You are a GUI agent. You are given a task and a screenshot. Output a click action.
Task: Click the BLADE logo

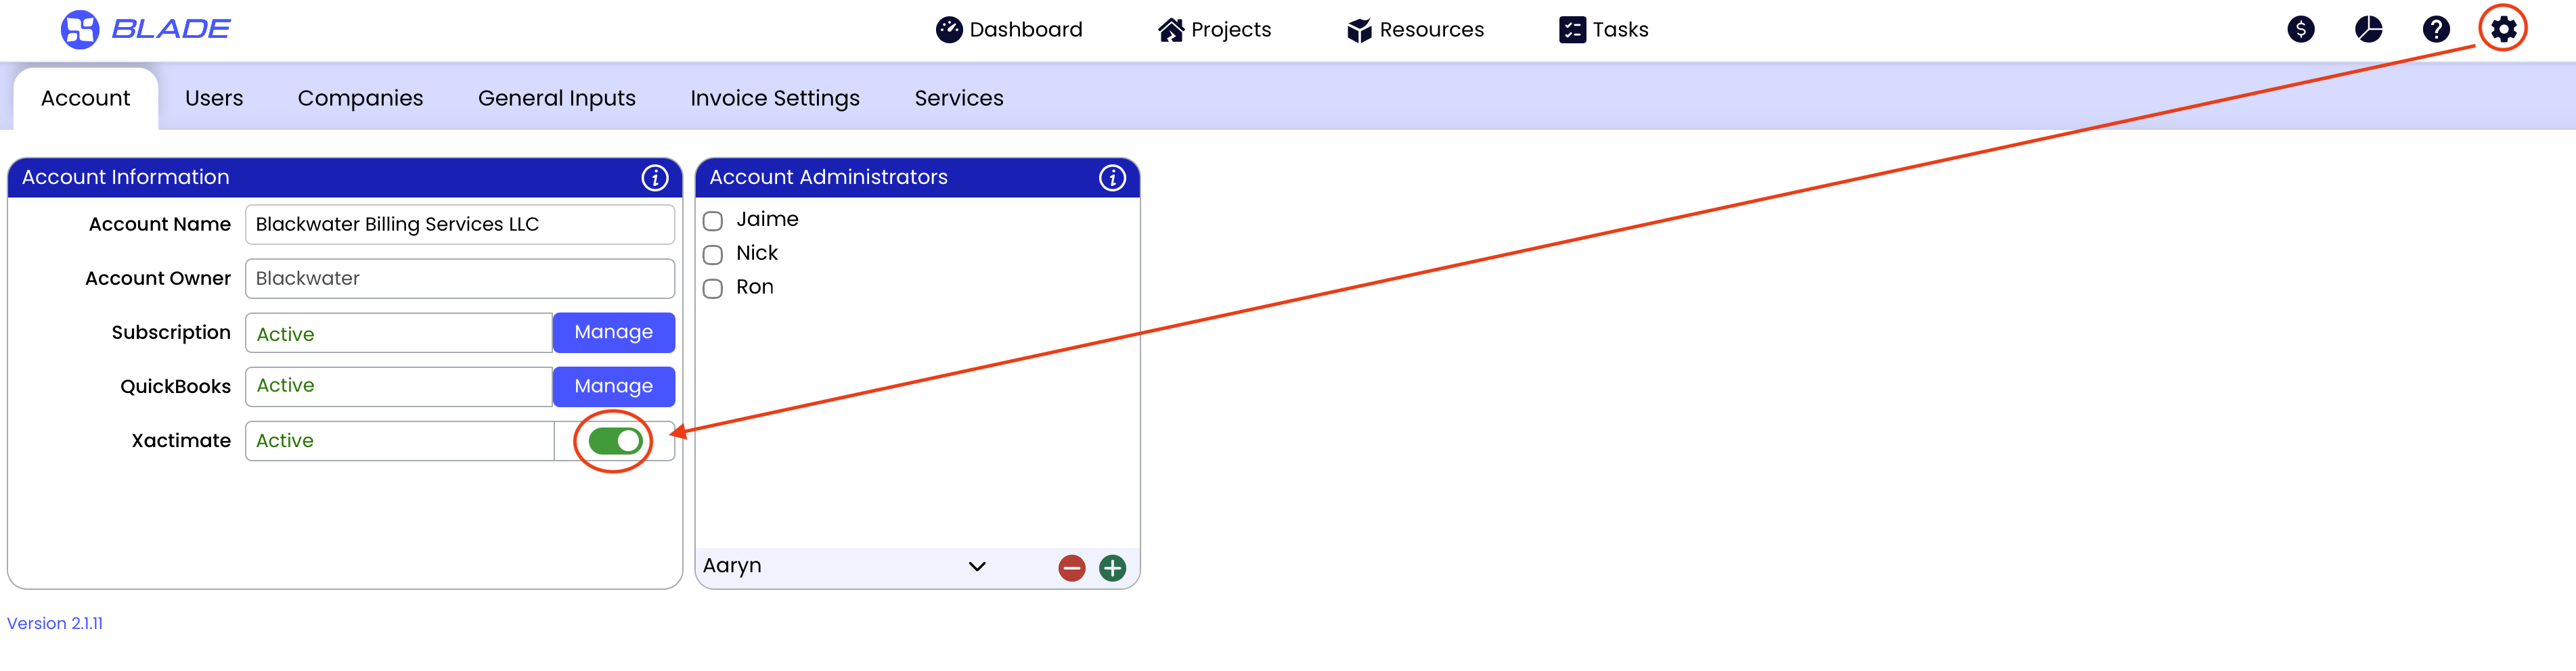tap(146, 29)
